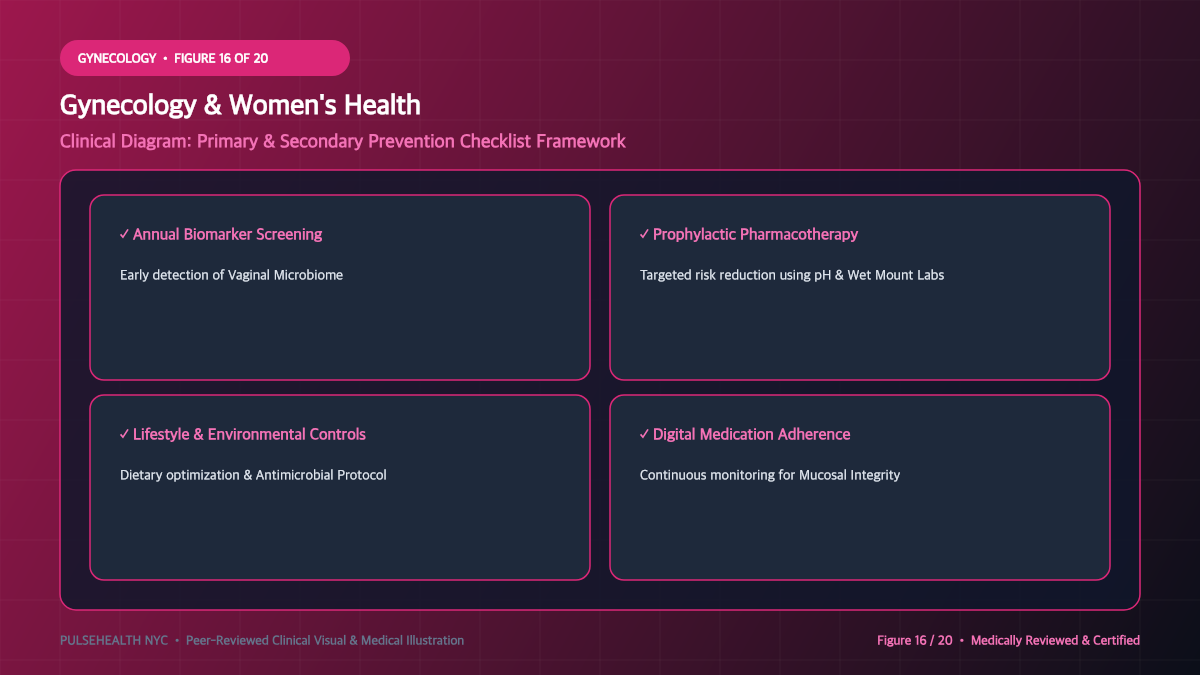This screenshot has width=1200, height=675.
Task: Click the Clinical Diagram subtitle text
Action: coord(343,141)
